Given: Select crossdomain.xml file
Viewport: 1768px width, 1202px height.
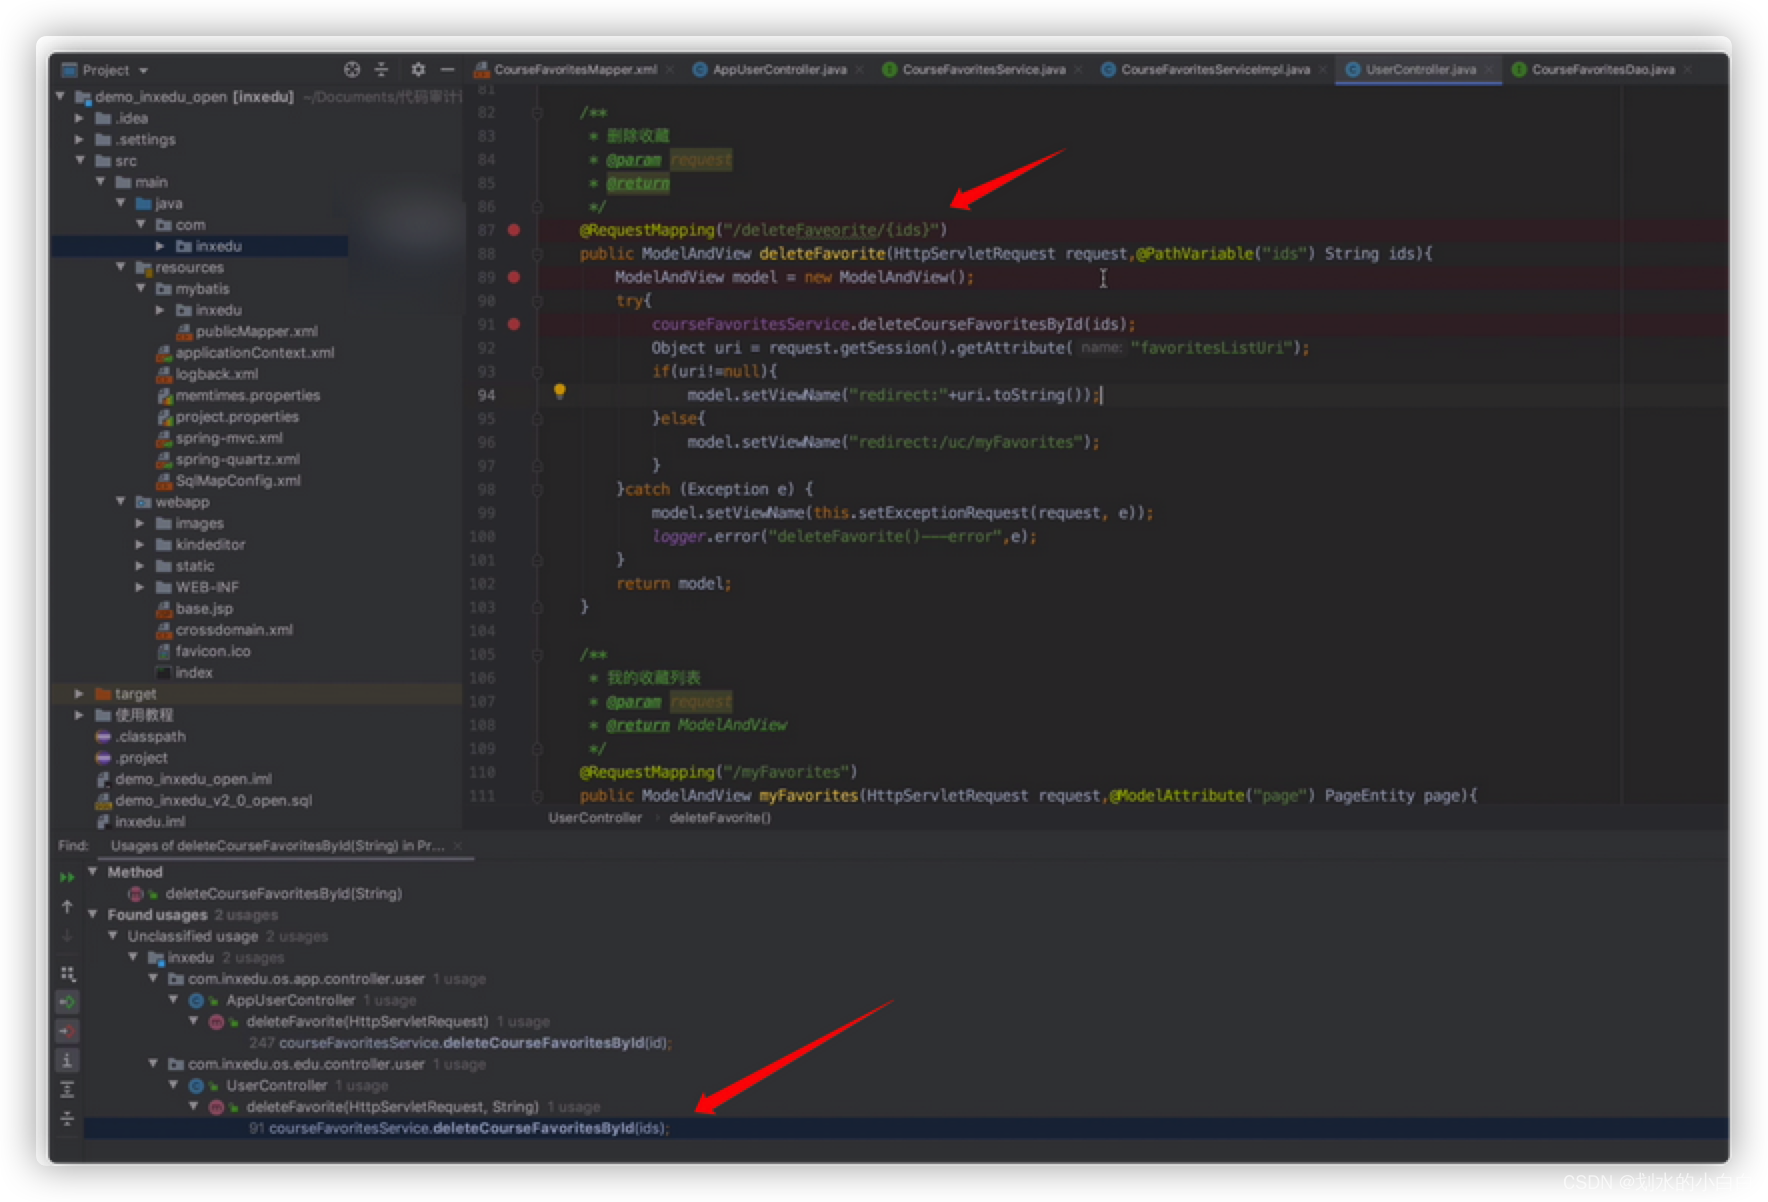Looking at the screenshot, I should point(234,630).
